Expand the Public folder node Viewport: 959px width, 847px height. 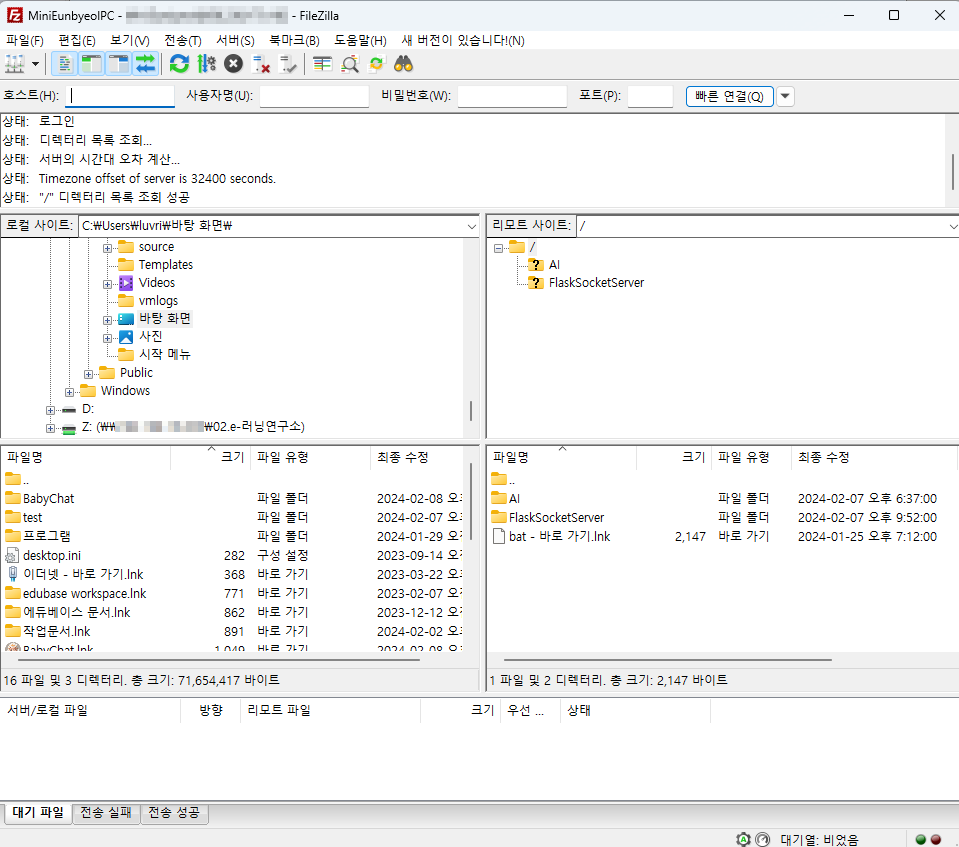(88, 374)
